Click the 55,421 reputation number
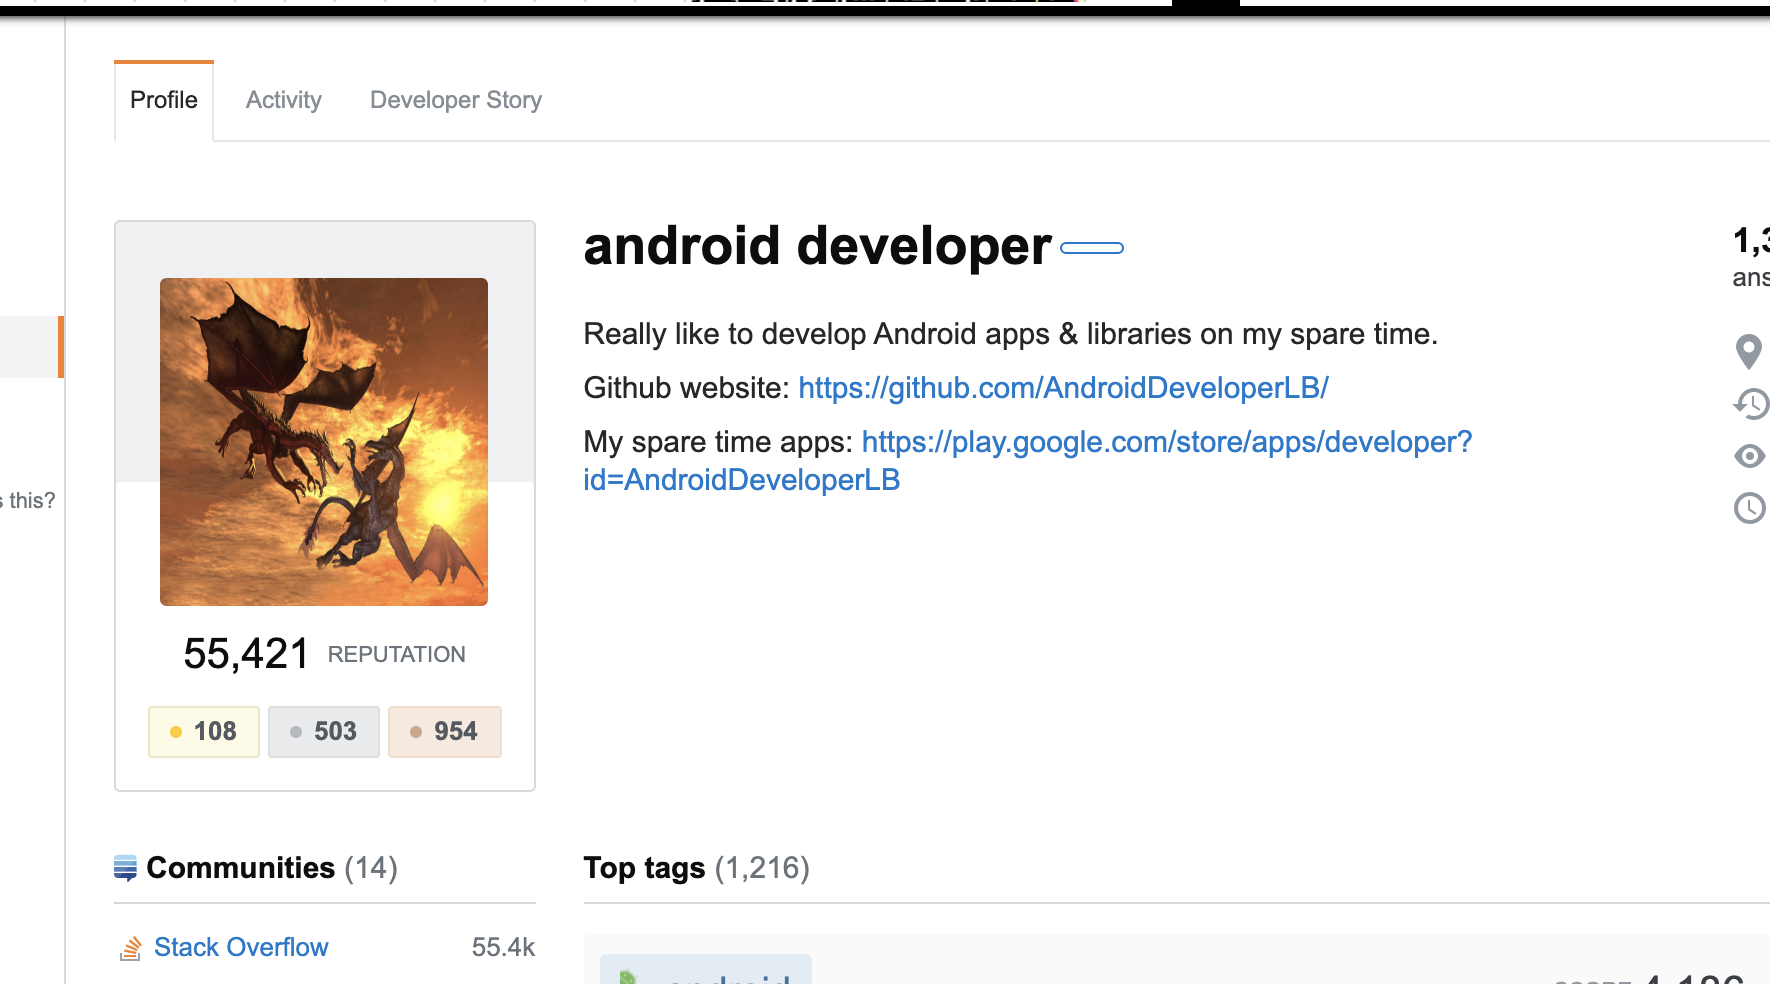This screenshot has height=984, width=1770. [246, 654]
